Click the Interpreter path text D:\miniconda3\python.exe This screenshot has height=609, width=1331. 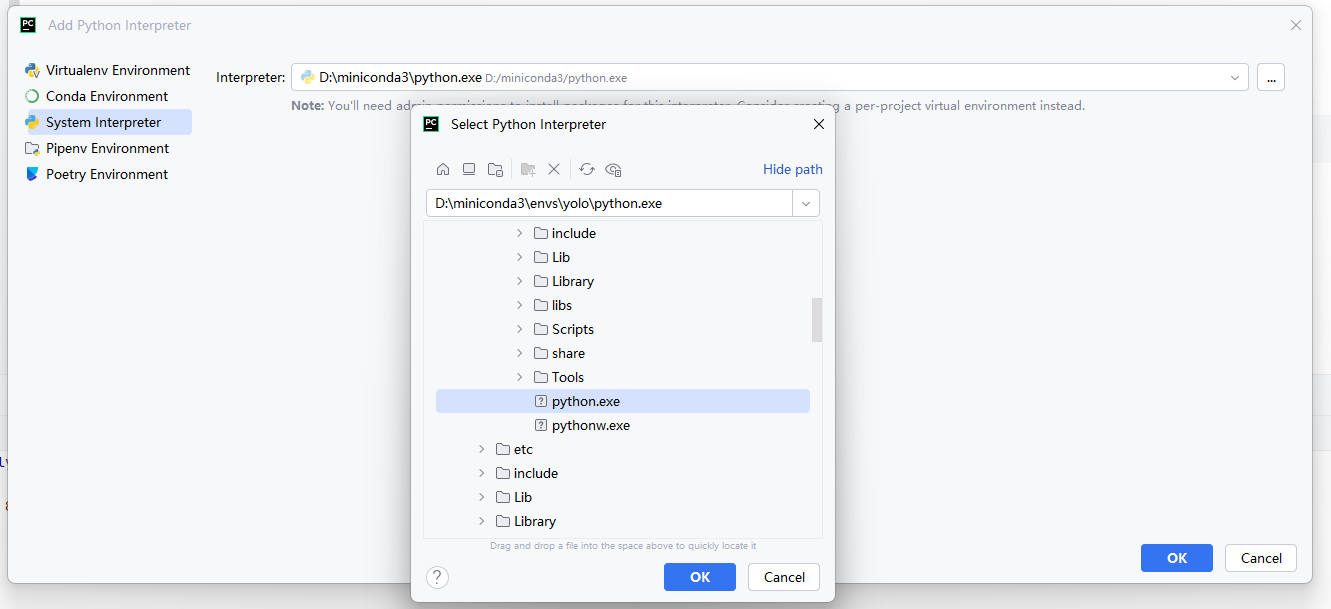click(x=400, y=77)
